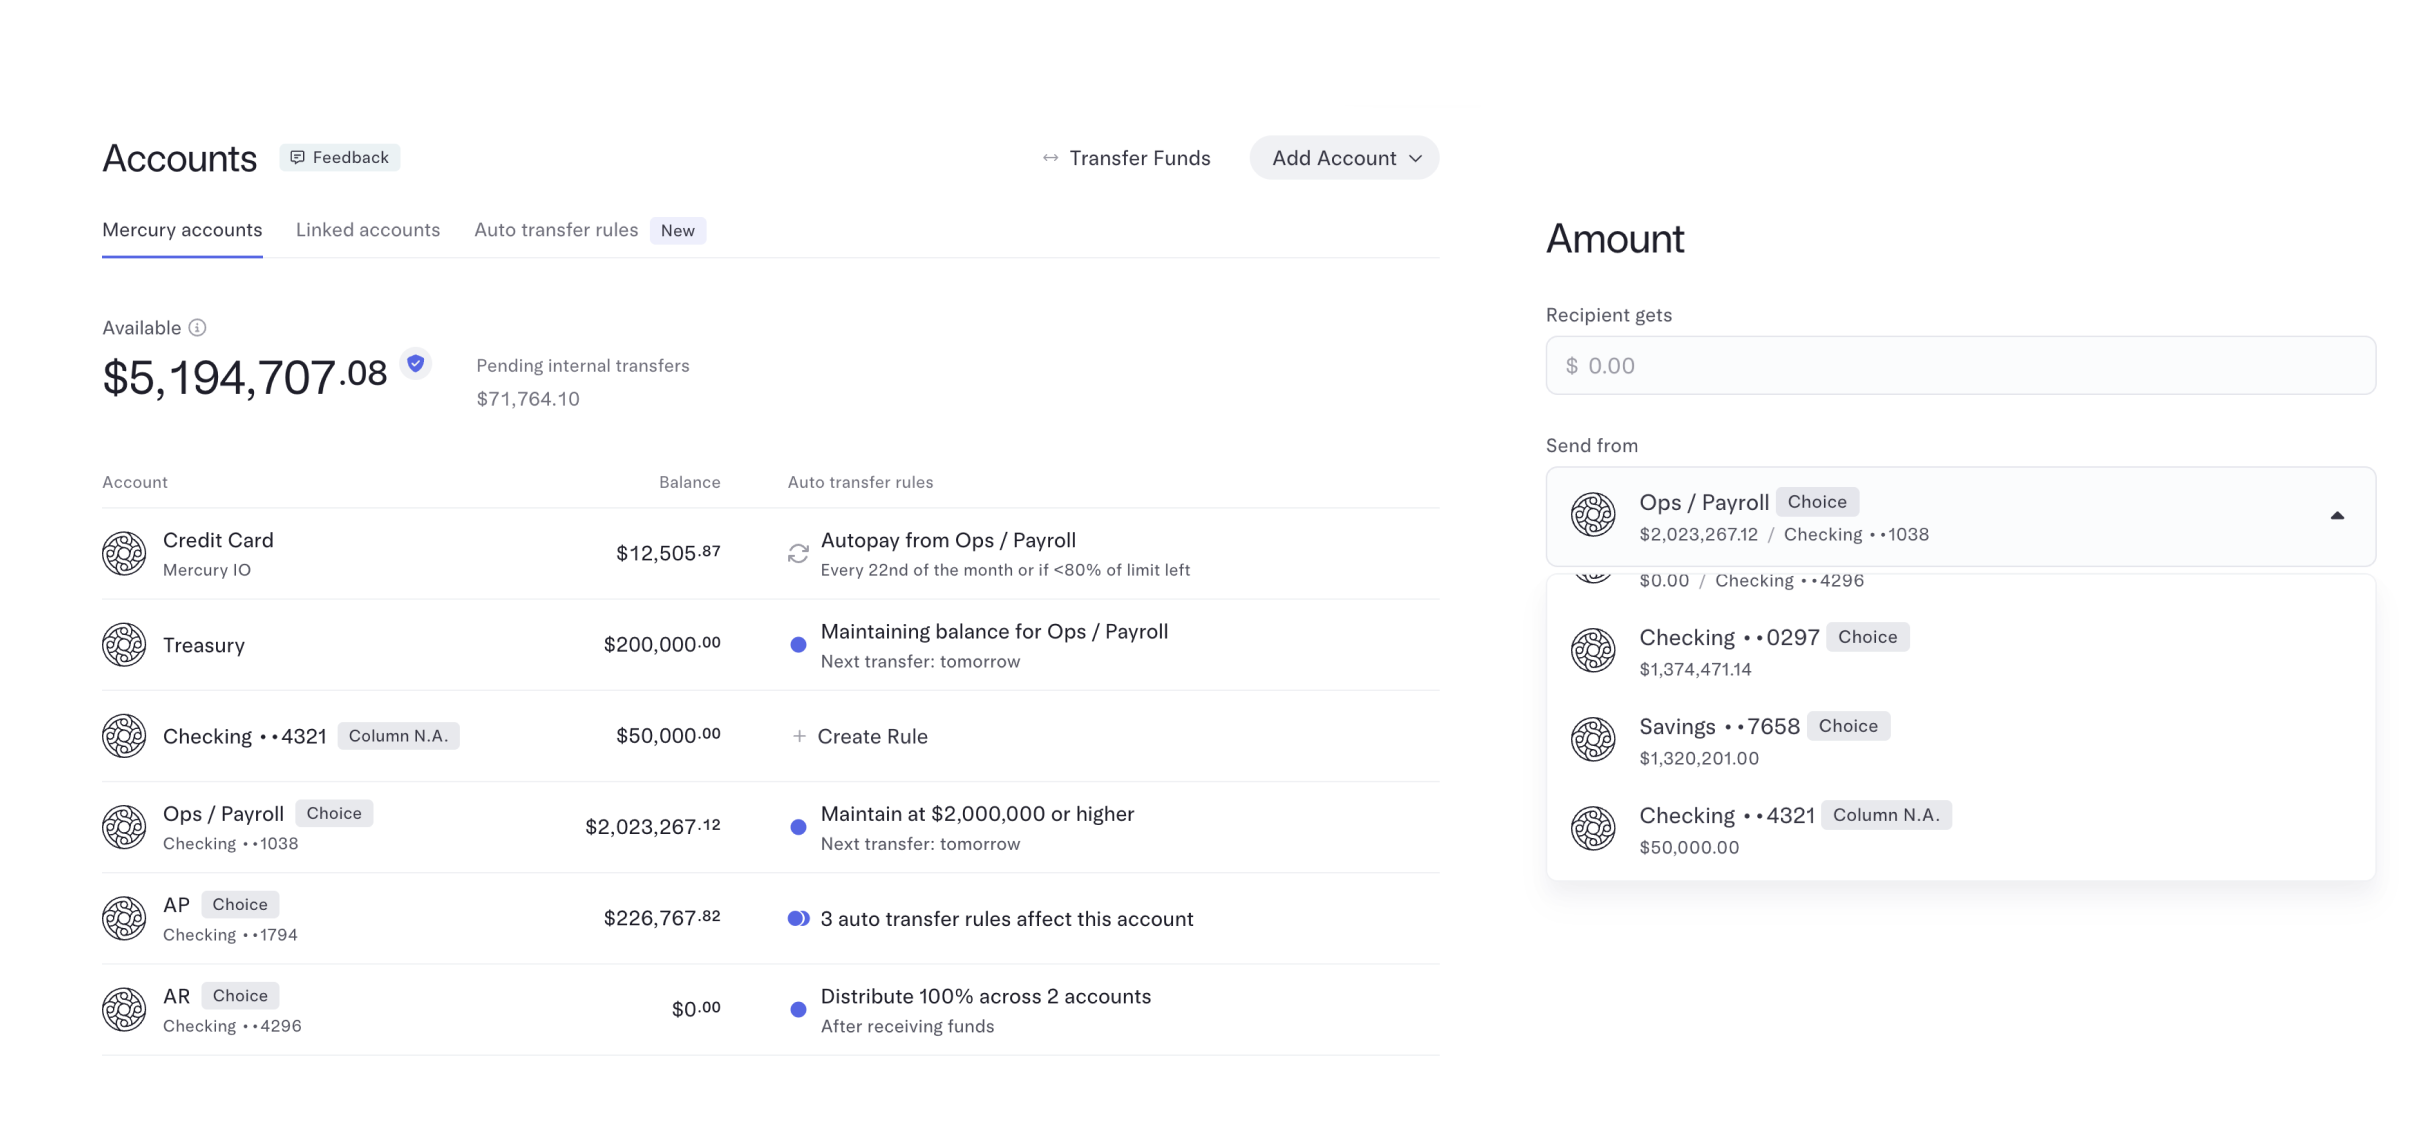The width and height of the screenshot is (2430, 1140).
Task: Click the Treasury account logo icon
Action: pyautogui.click(x=124, y=645)
